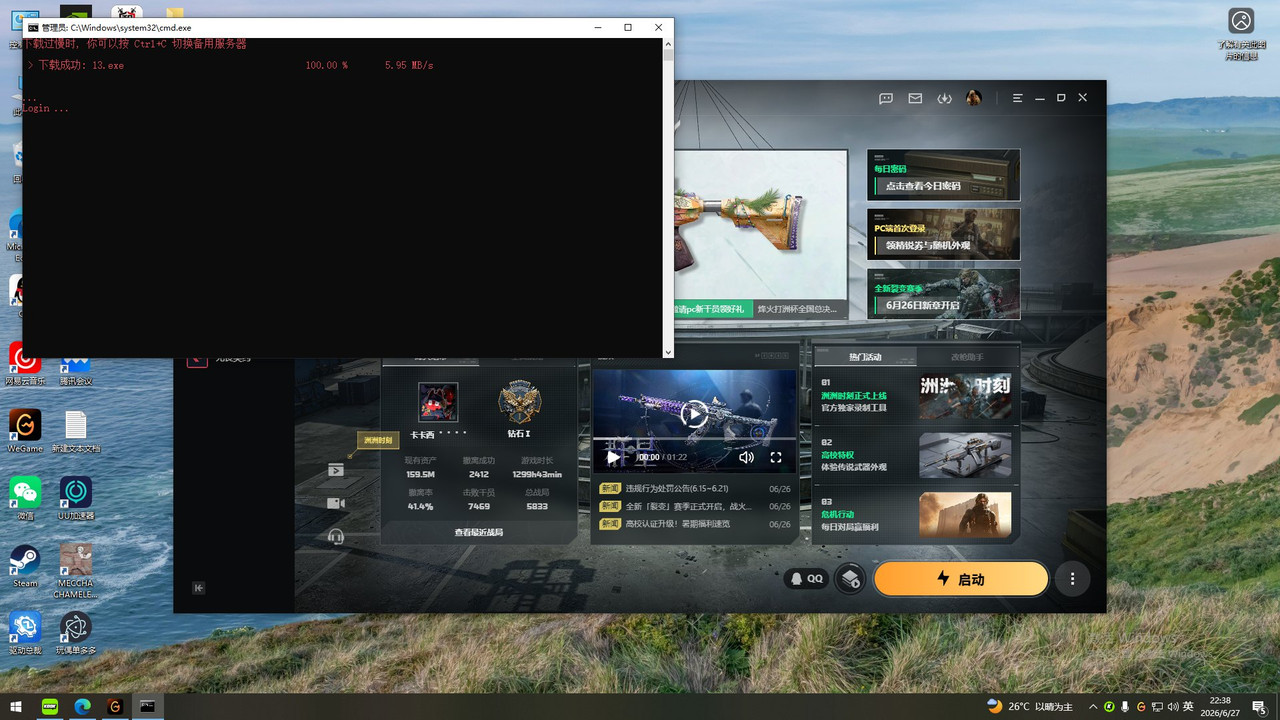Open MECCHA CHAMELEON desktop shortcut

76,571
